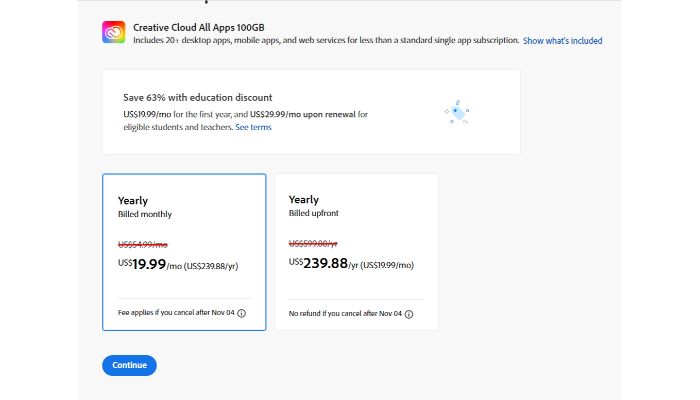Click the "Fee applies if you cancel" text

[x=176, y=313]
